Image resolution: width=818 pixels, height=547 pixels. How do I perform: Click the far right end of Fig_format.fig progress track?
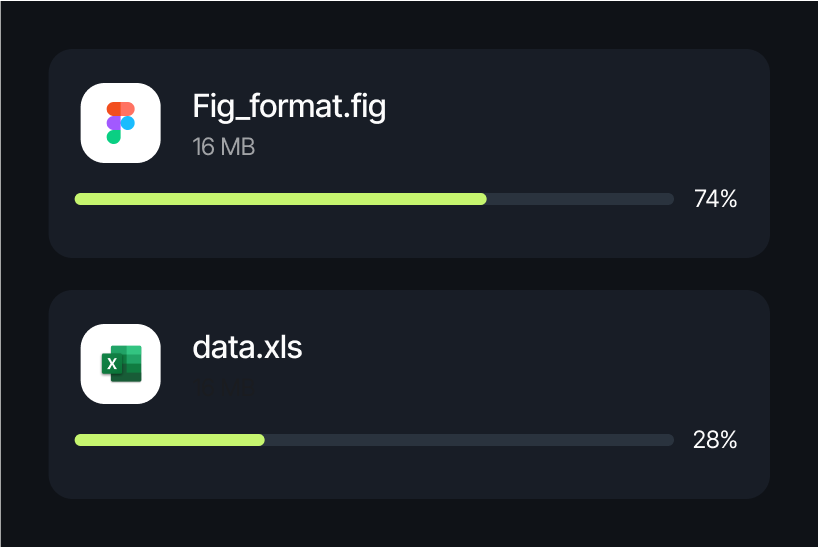click(x=670, y=199)
